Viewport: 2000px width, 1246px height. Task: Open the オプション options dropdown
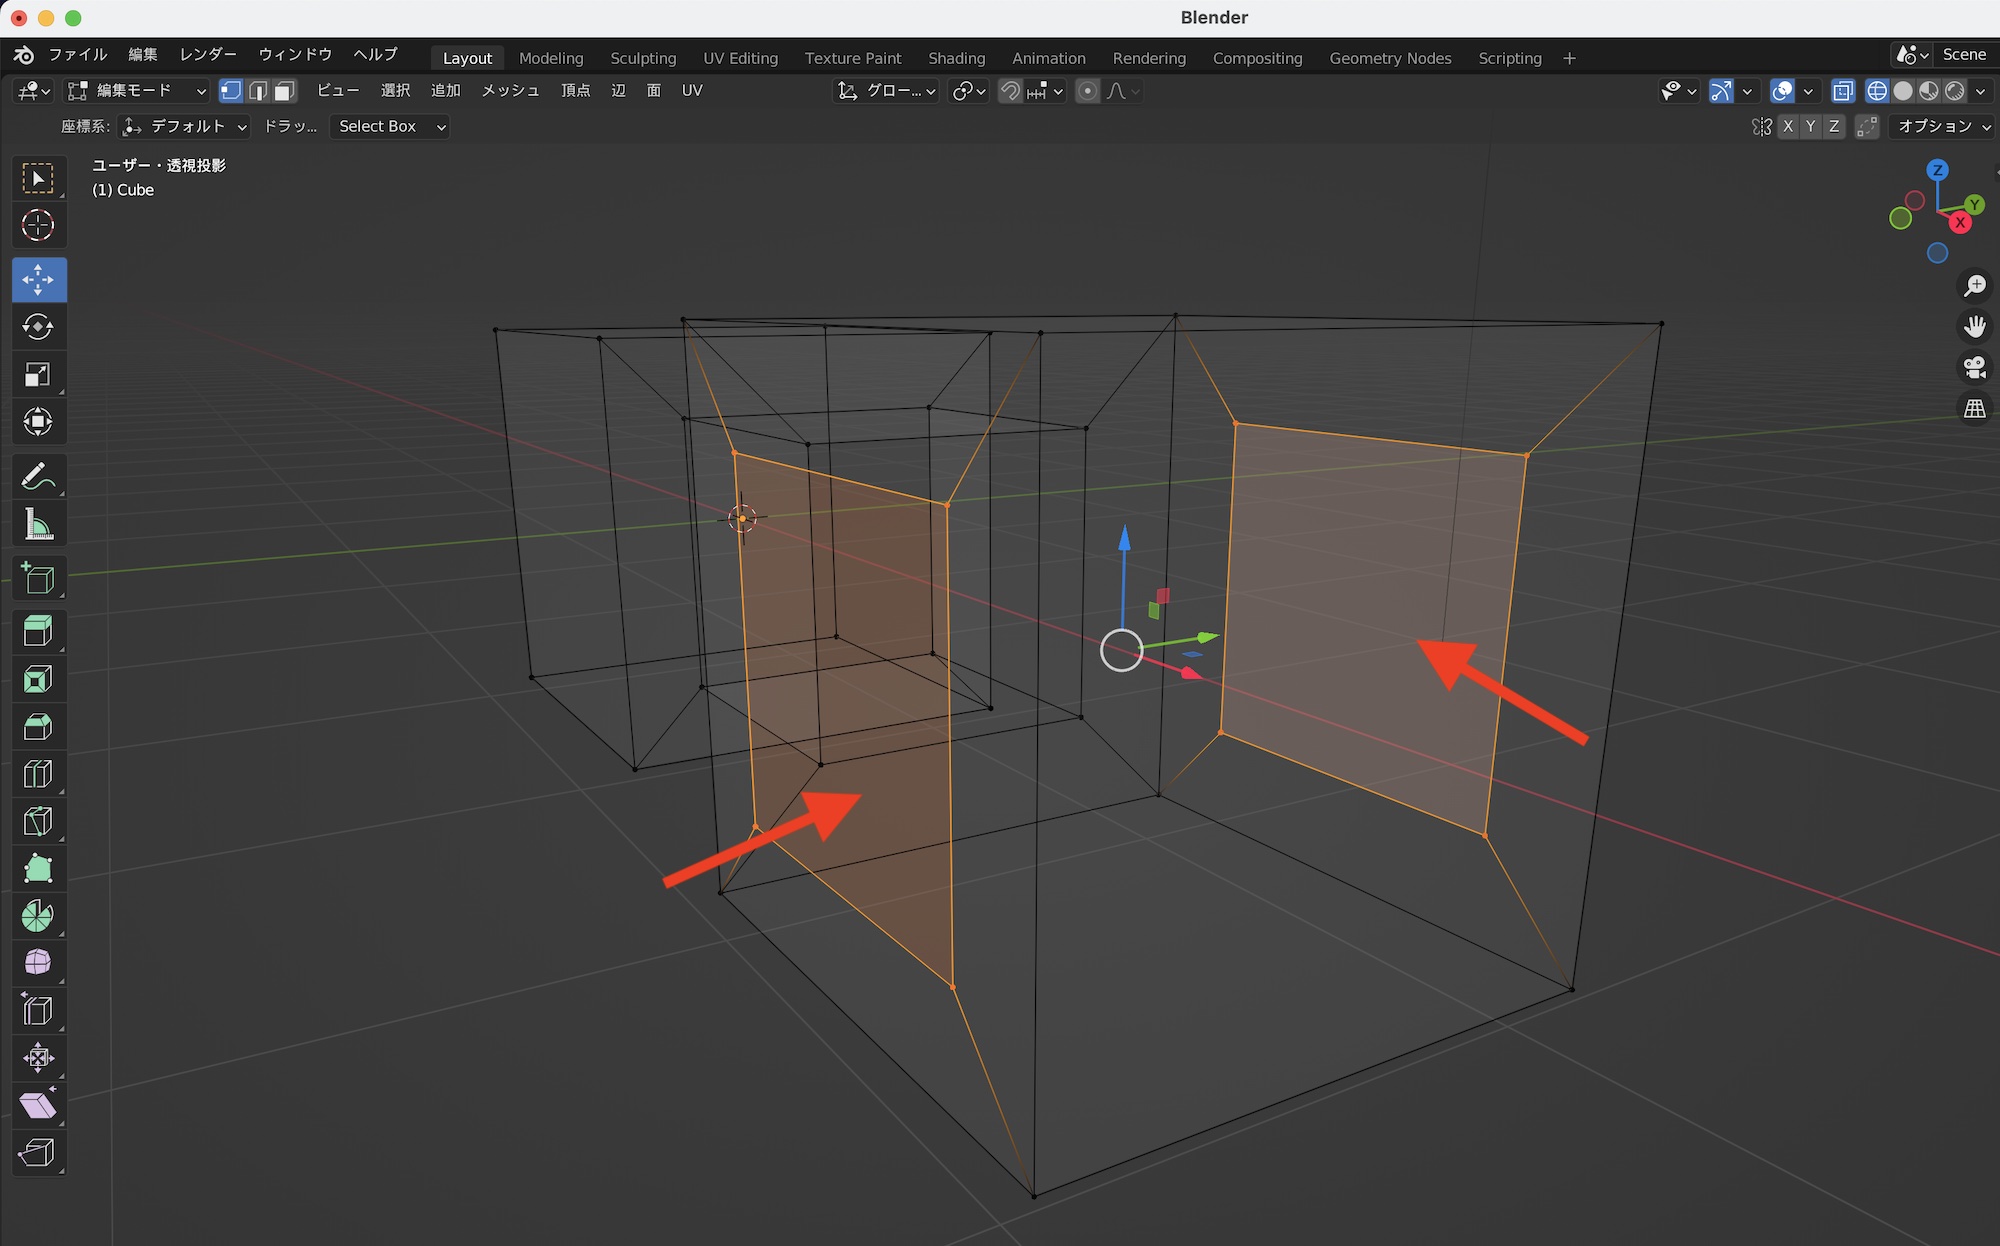click(1943, 126)
